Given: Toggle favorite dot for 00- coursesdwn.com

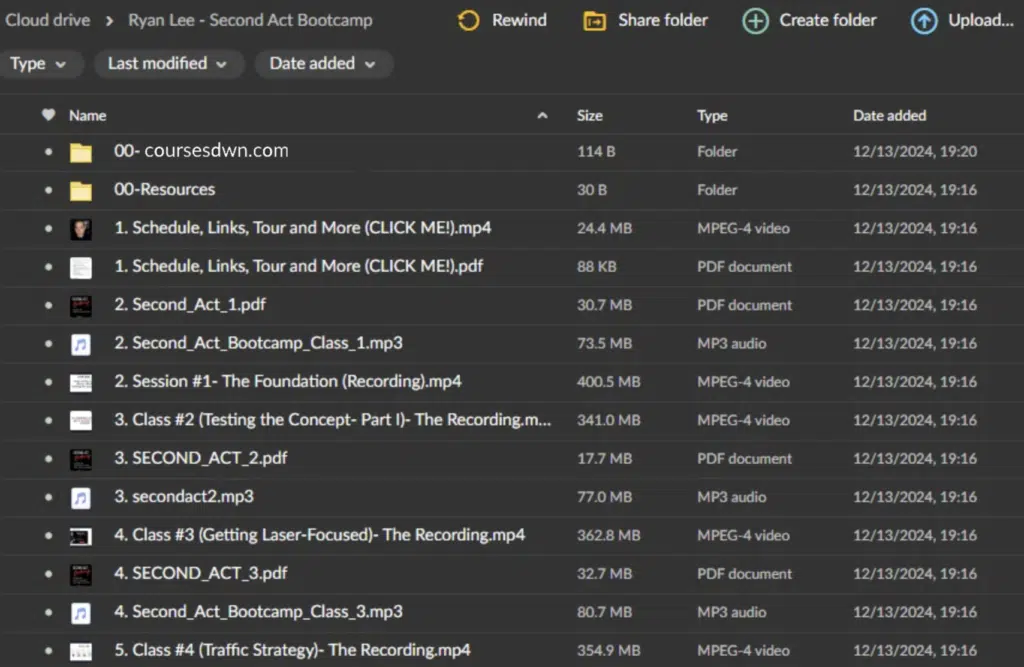Looking at the screenshot, I should [x=48, y=152].
